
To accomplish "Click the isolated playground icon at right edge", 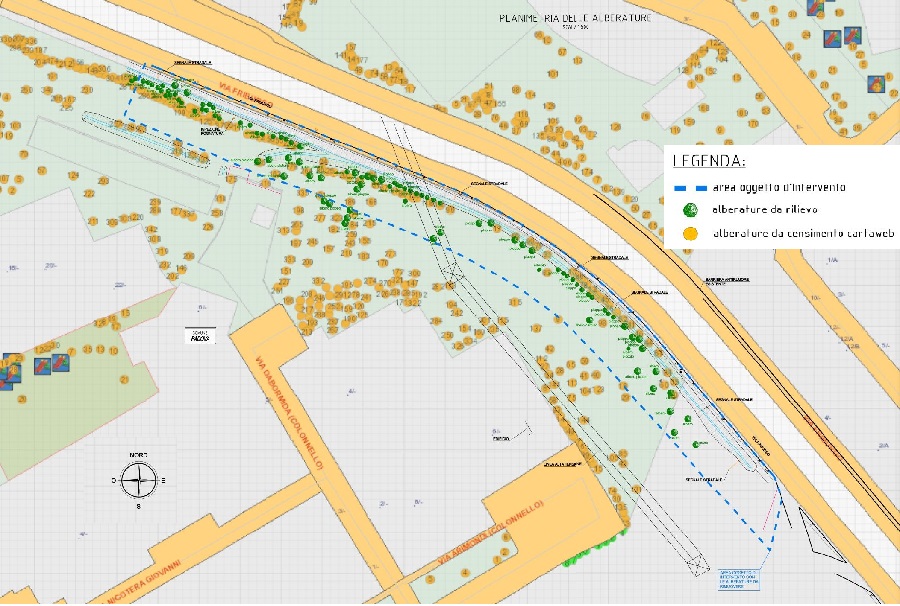I will [x=875, y=84].
